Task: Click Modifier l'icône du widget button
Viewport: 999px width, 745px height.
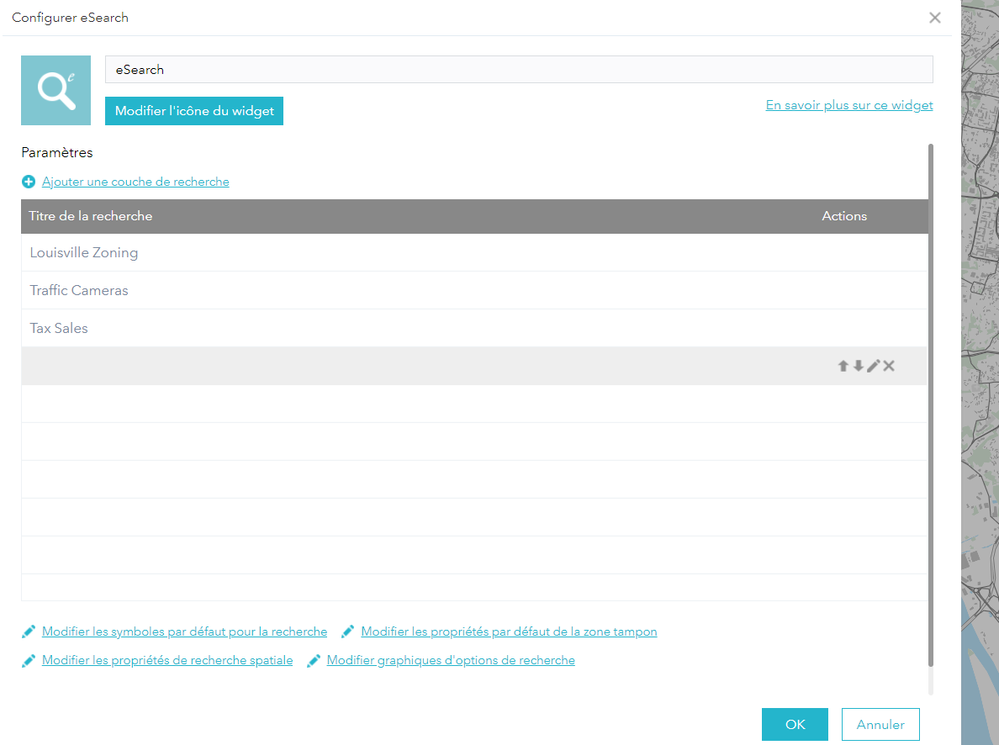Action: click(x=194, y=111)
